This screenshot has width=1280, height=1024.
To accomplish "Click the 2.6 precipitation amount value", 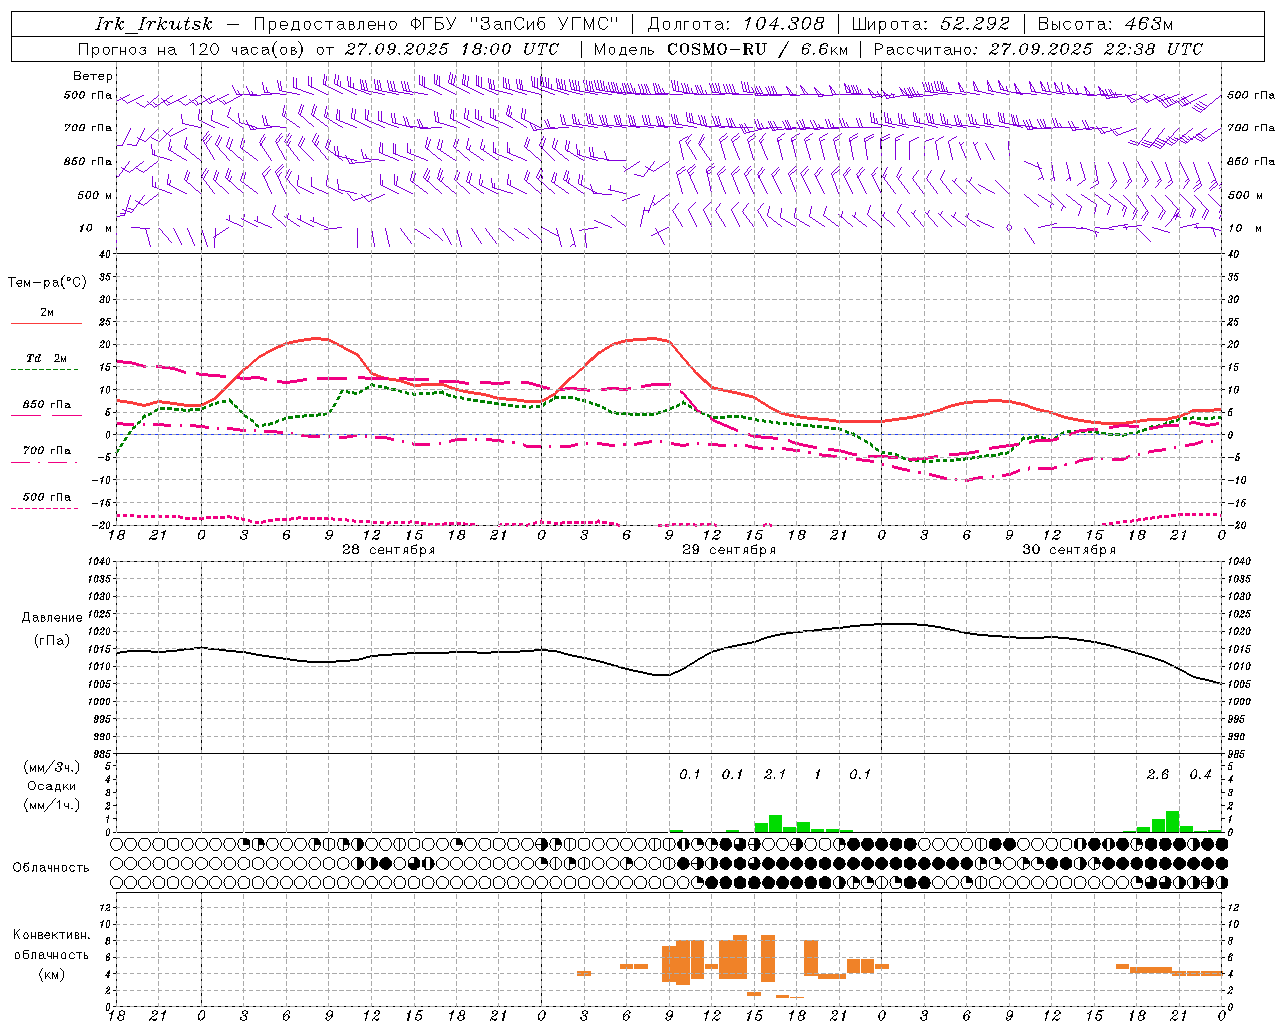I will [1158, 774].
